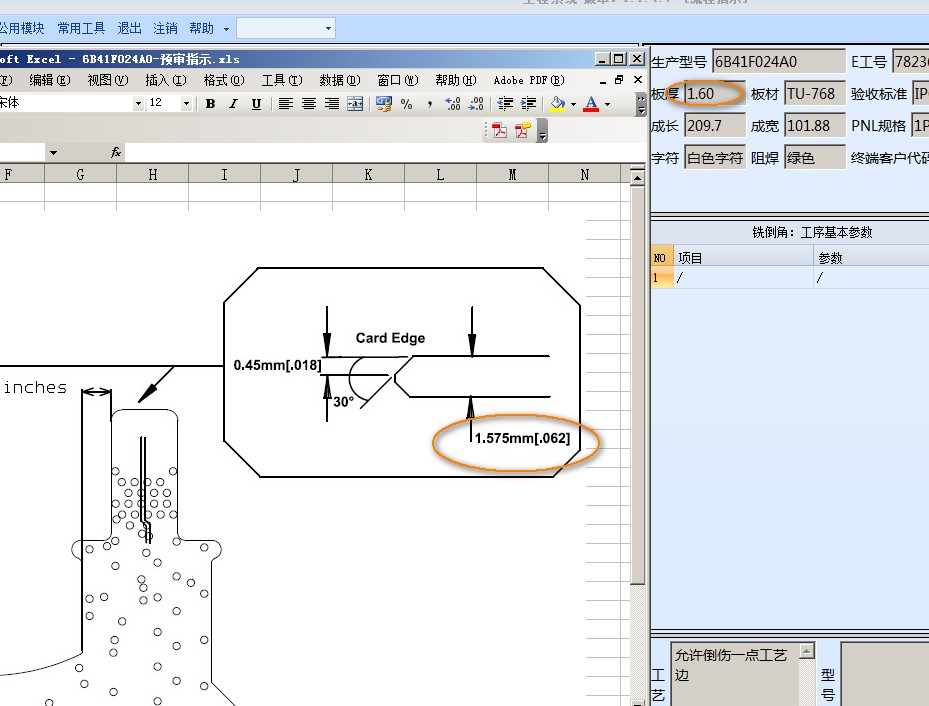Open the font name dropdown
This screenshot has height=706, width=929.
[x=138, y=104]
